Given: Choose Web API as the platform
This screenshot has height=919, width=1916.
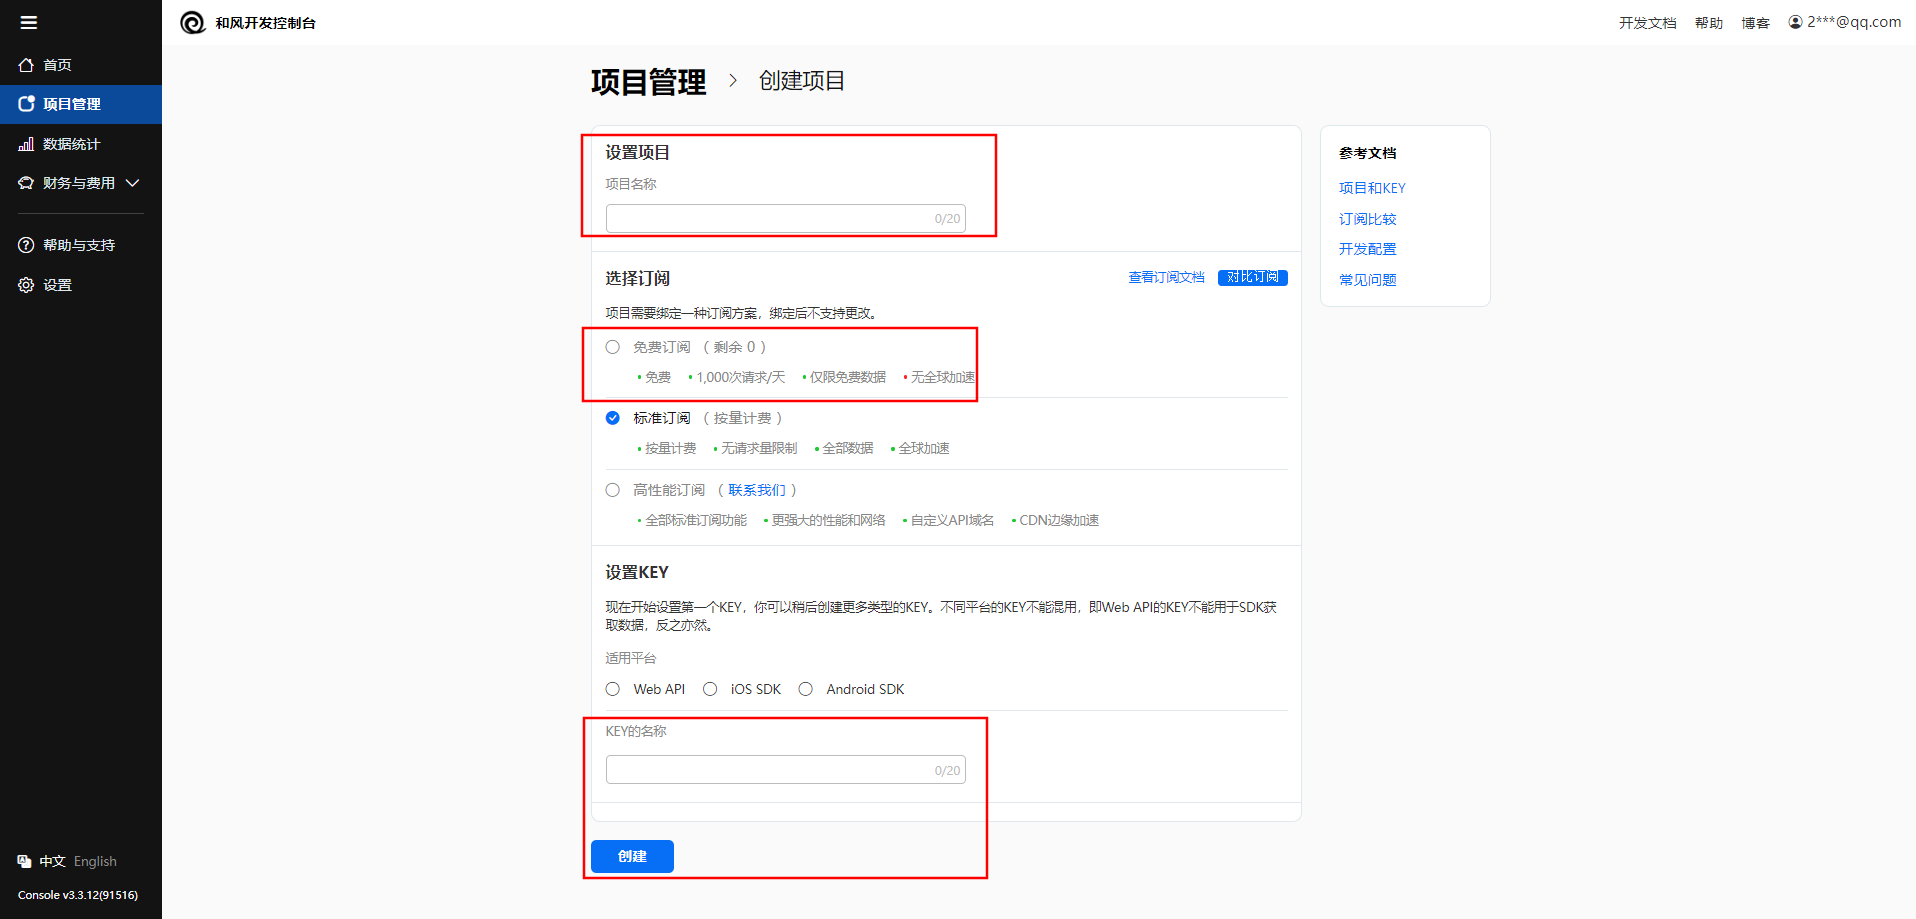Looking at the screenshot, I should [x=612, y=689].
